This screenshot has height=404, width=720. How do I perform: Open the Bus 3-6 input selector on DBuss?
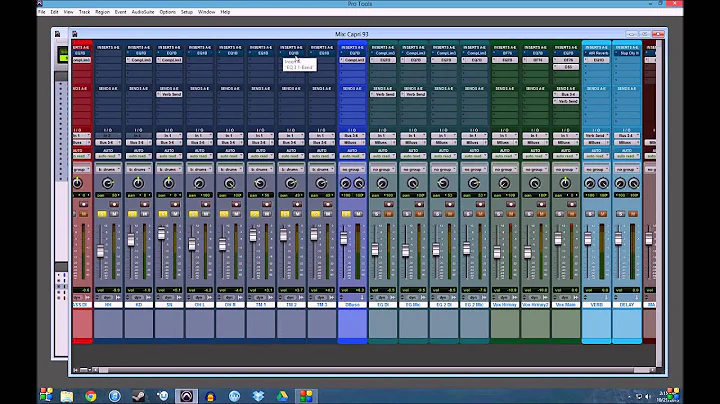tap(352, 136)
